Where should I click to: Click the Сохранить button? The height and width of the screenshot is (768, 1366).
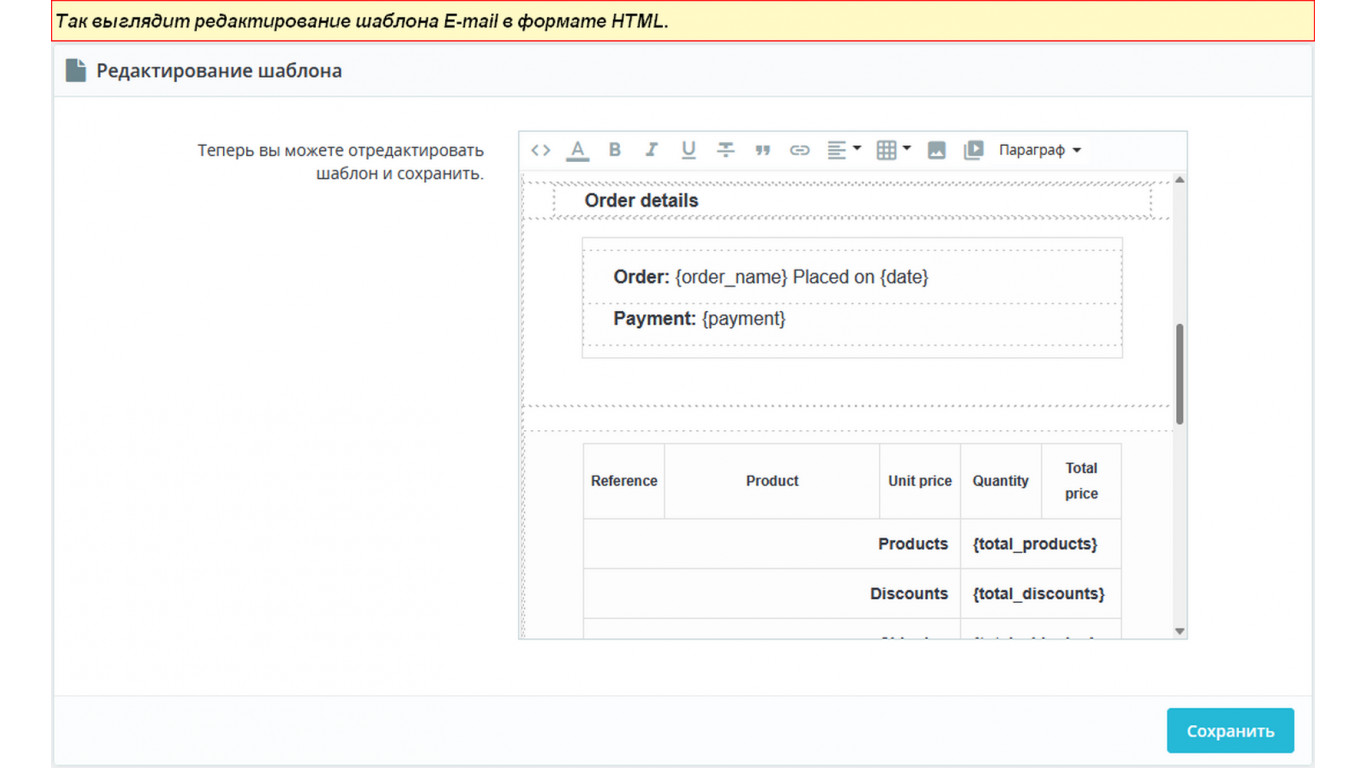pyautogui.click(x=1229, y=731)
